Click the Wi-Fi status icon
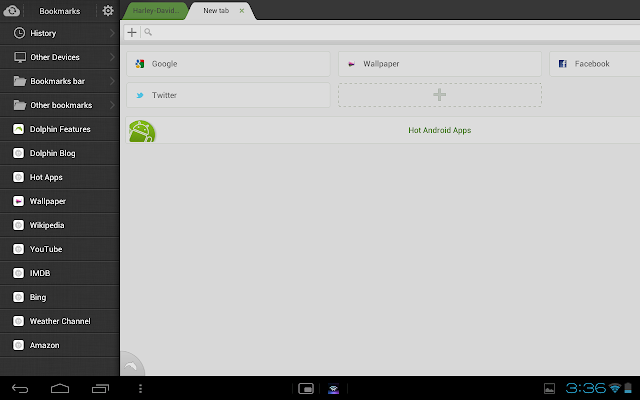The image size is (640, 400). [615, 388]
